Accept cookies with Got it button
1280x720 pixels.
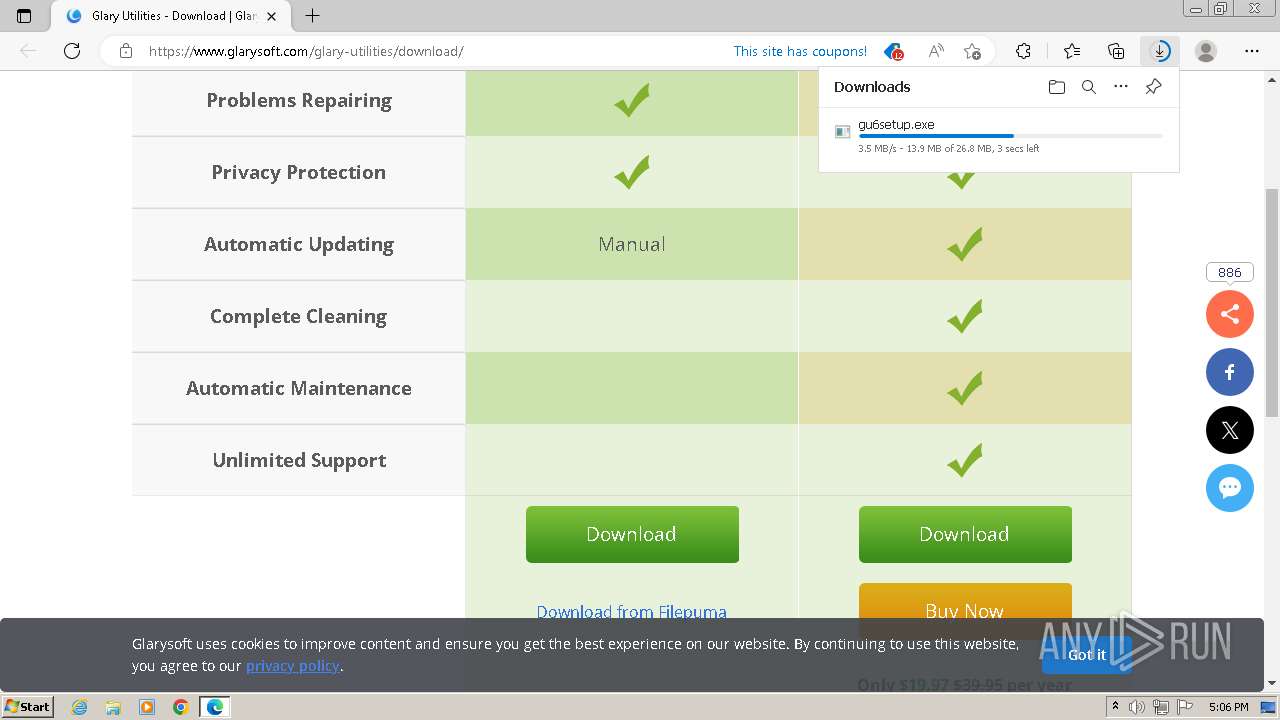tap(1087, 655)
